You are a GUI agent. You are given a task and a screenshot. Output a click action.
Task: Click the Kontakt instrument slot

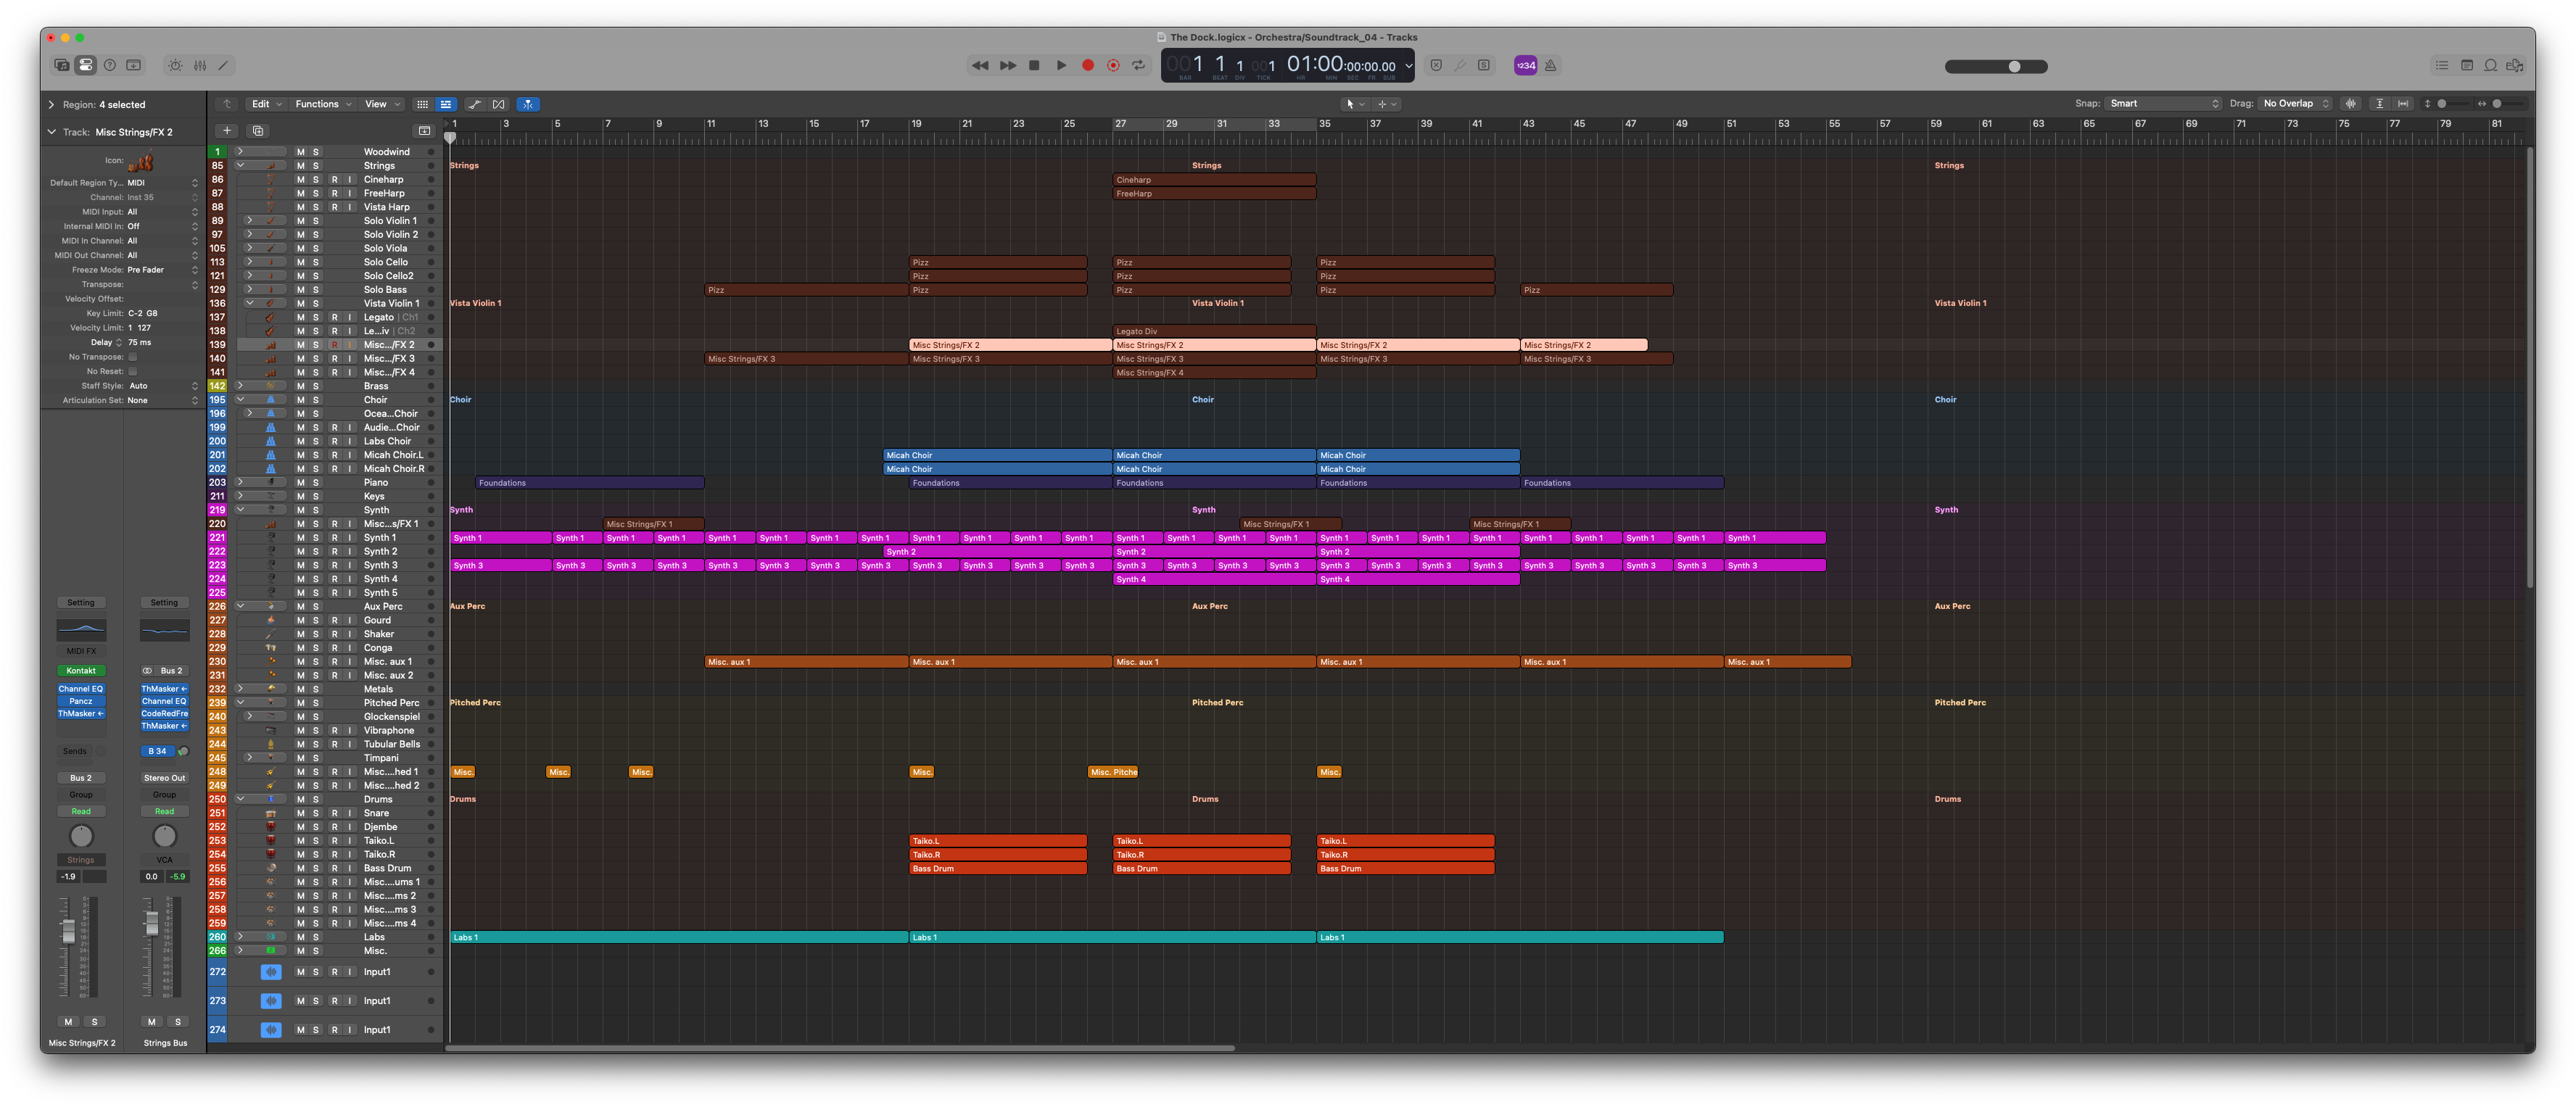81,671
